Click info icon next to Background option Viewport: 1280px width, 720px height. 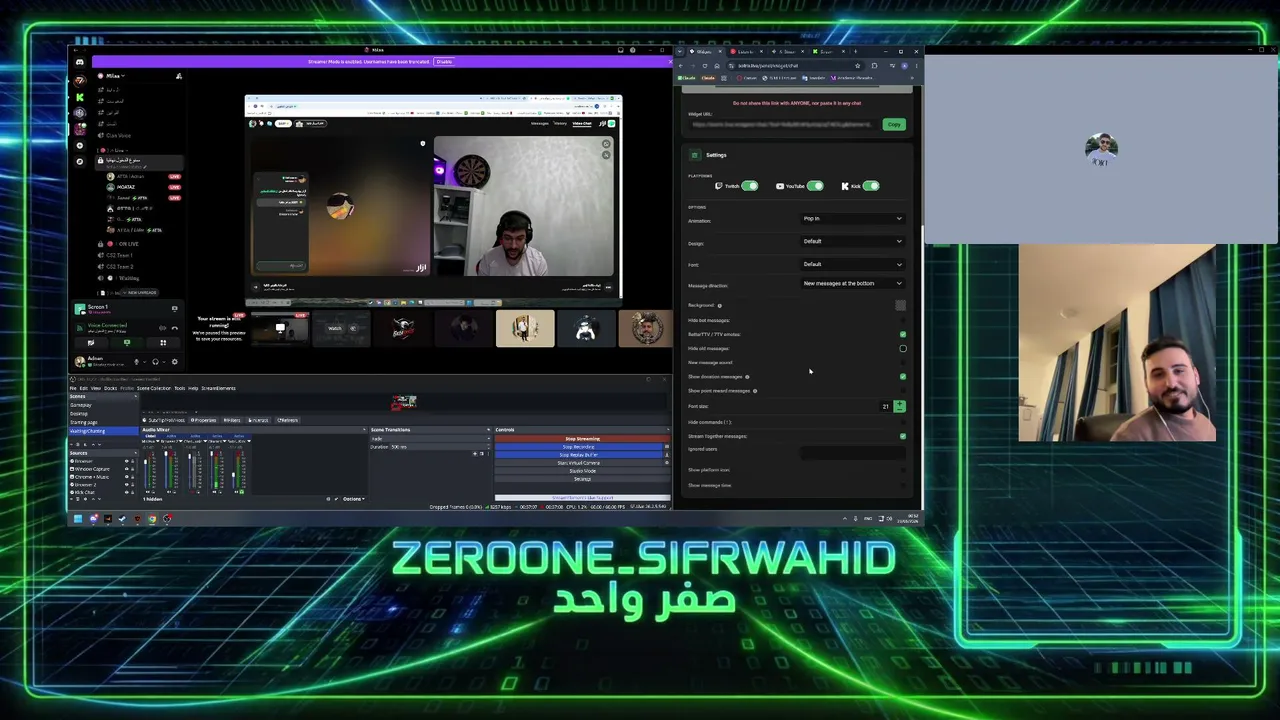[x=720, y=306]
